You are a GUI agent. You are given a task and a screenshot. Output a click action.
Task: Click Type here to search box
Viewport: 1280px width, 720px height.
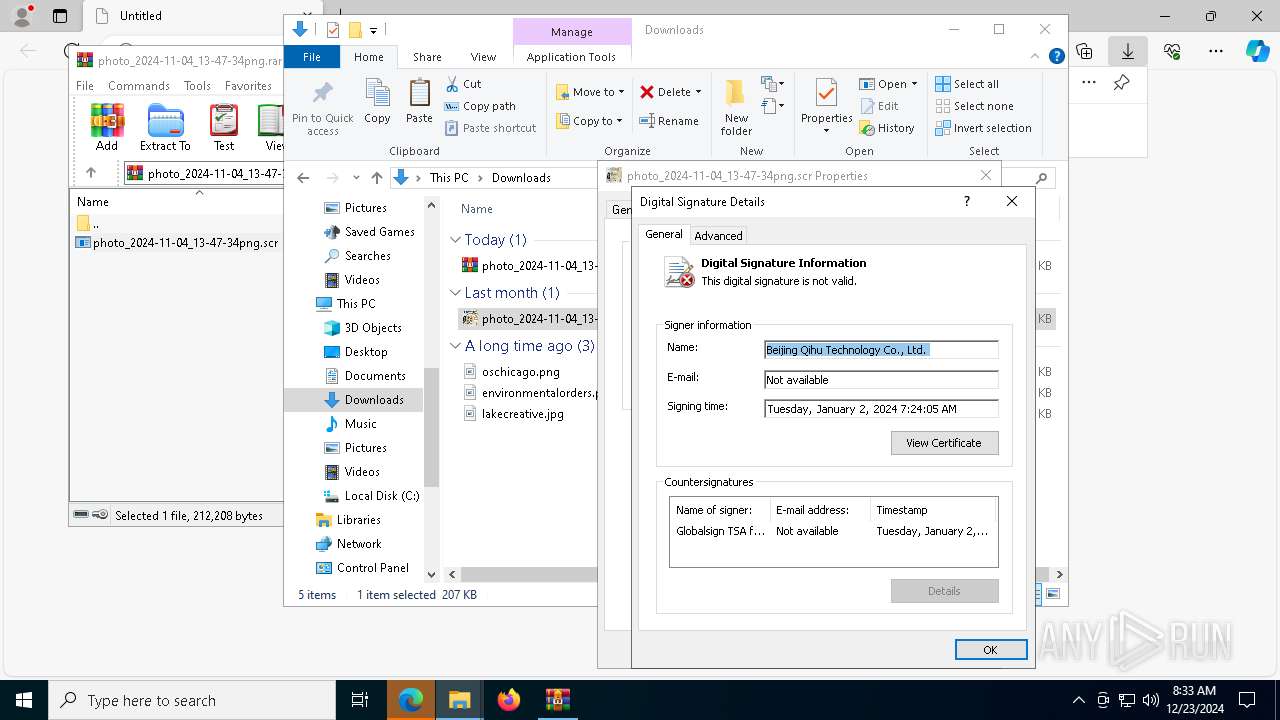click(192, 700)
